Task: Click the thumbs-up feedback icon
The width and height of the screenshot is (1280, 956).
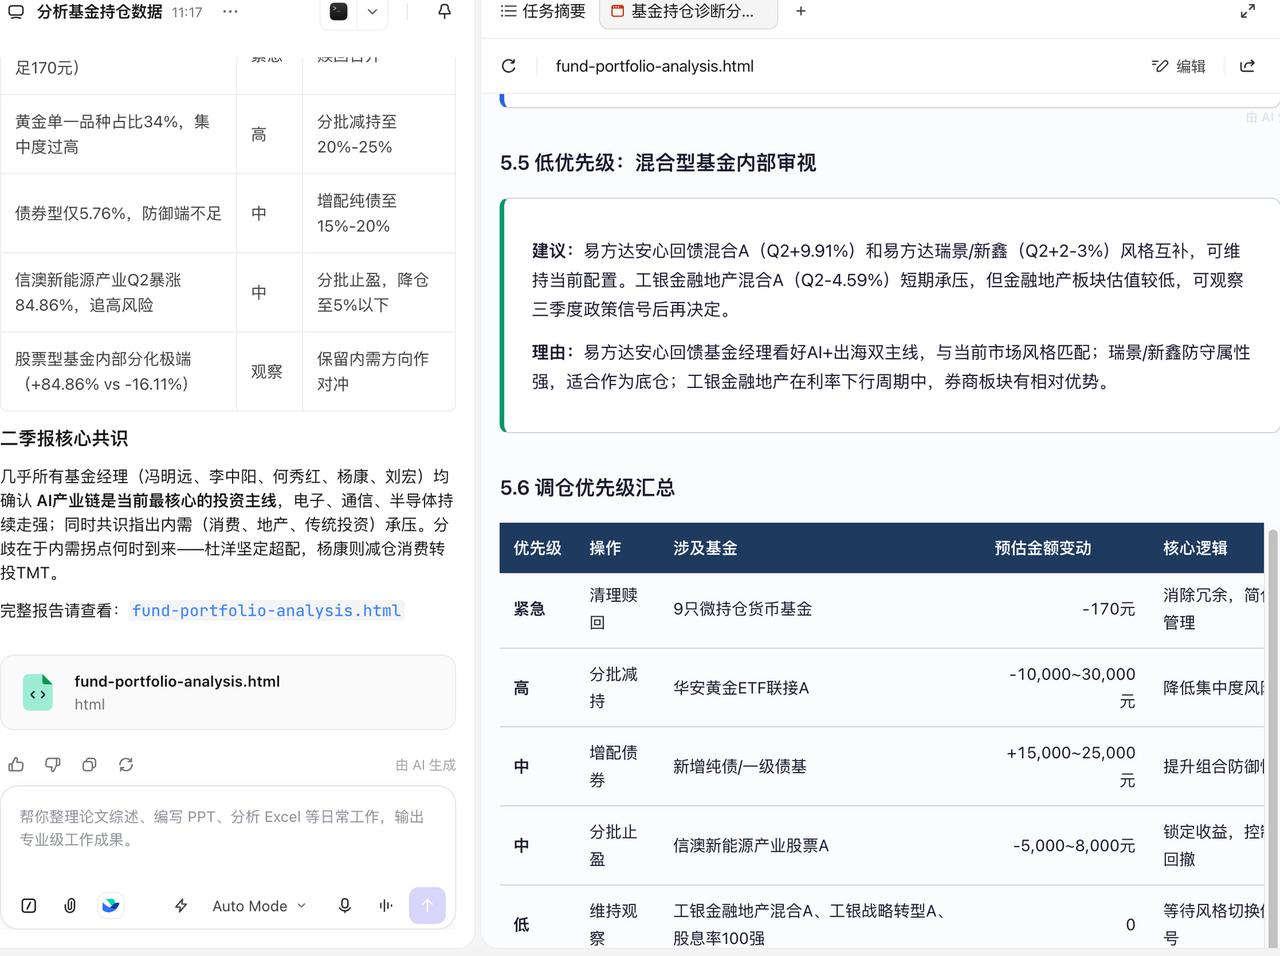Action: click(16, 765)
